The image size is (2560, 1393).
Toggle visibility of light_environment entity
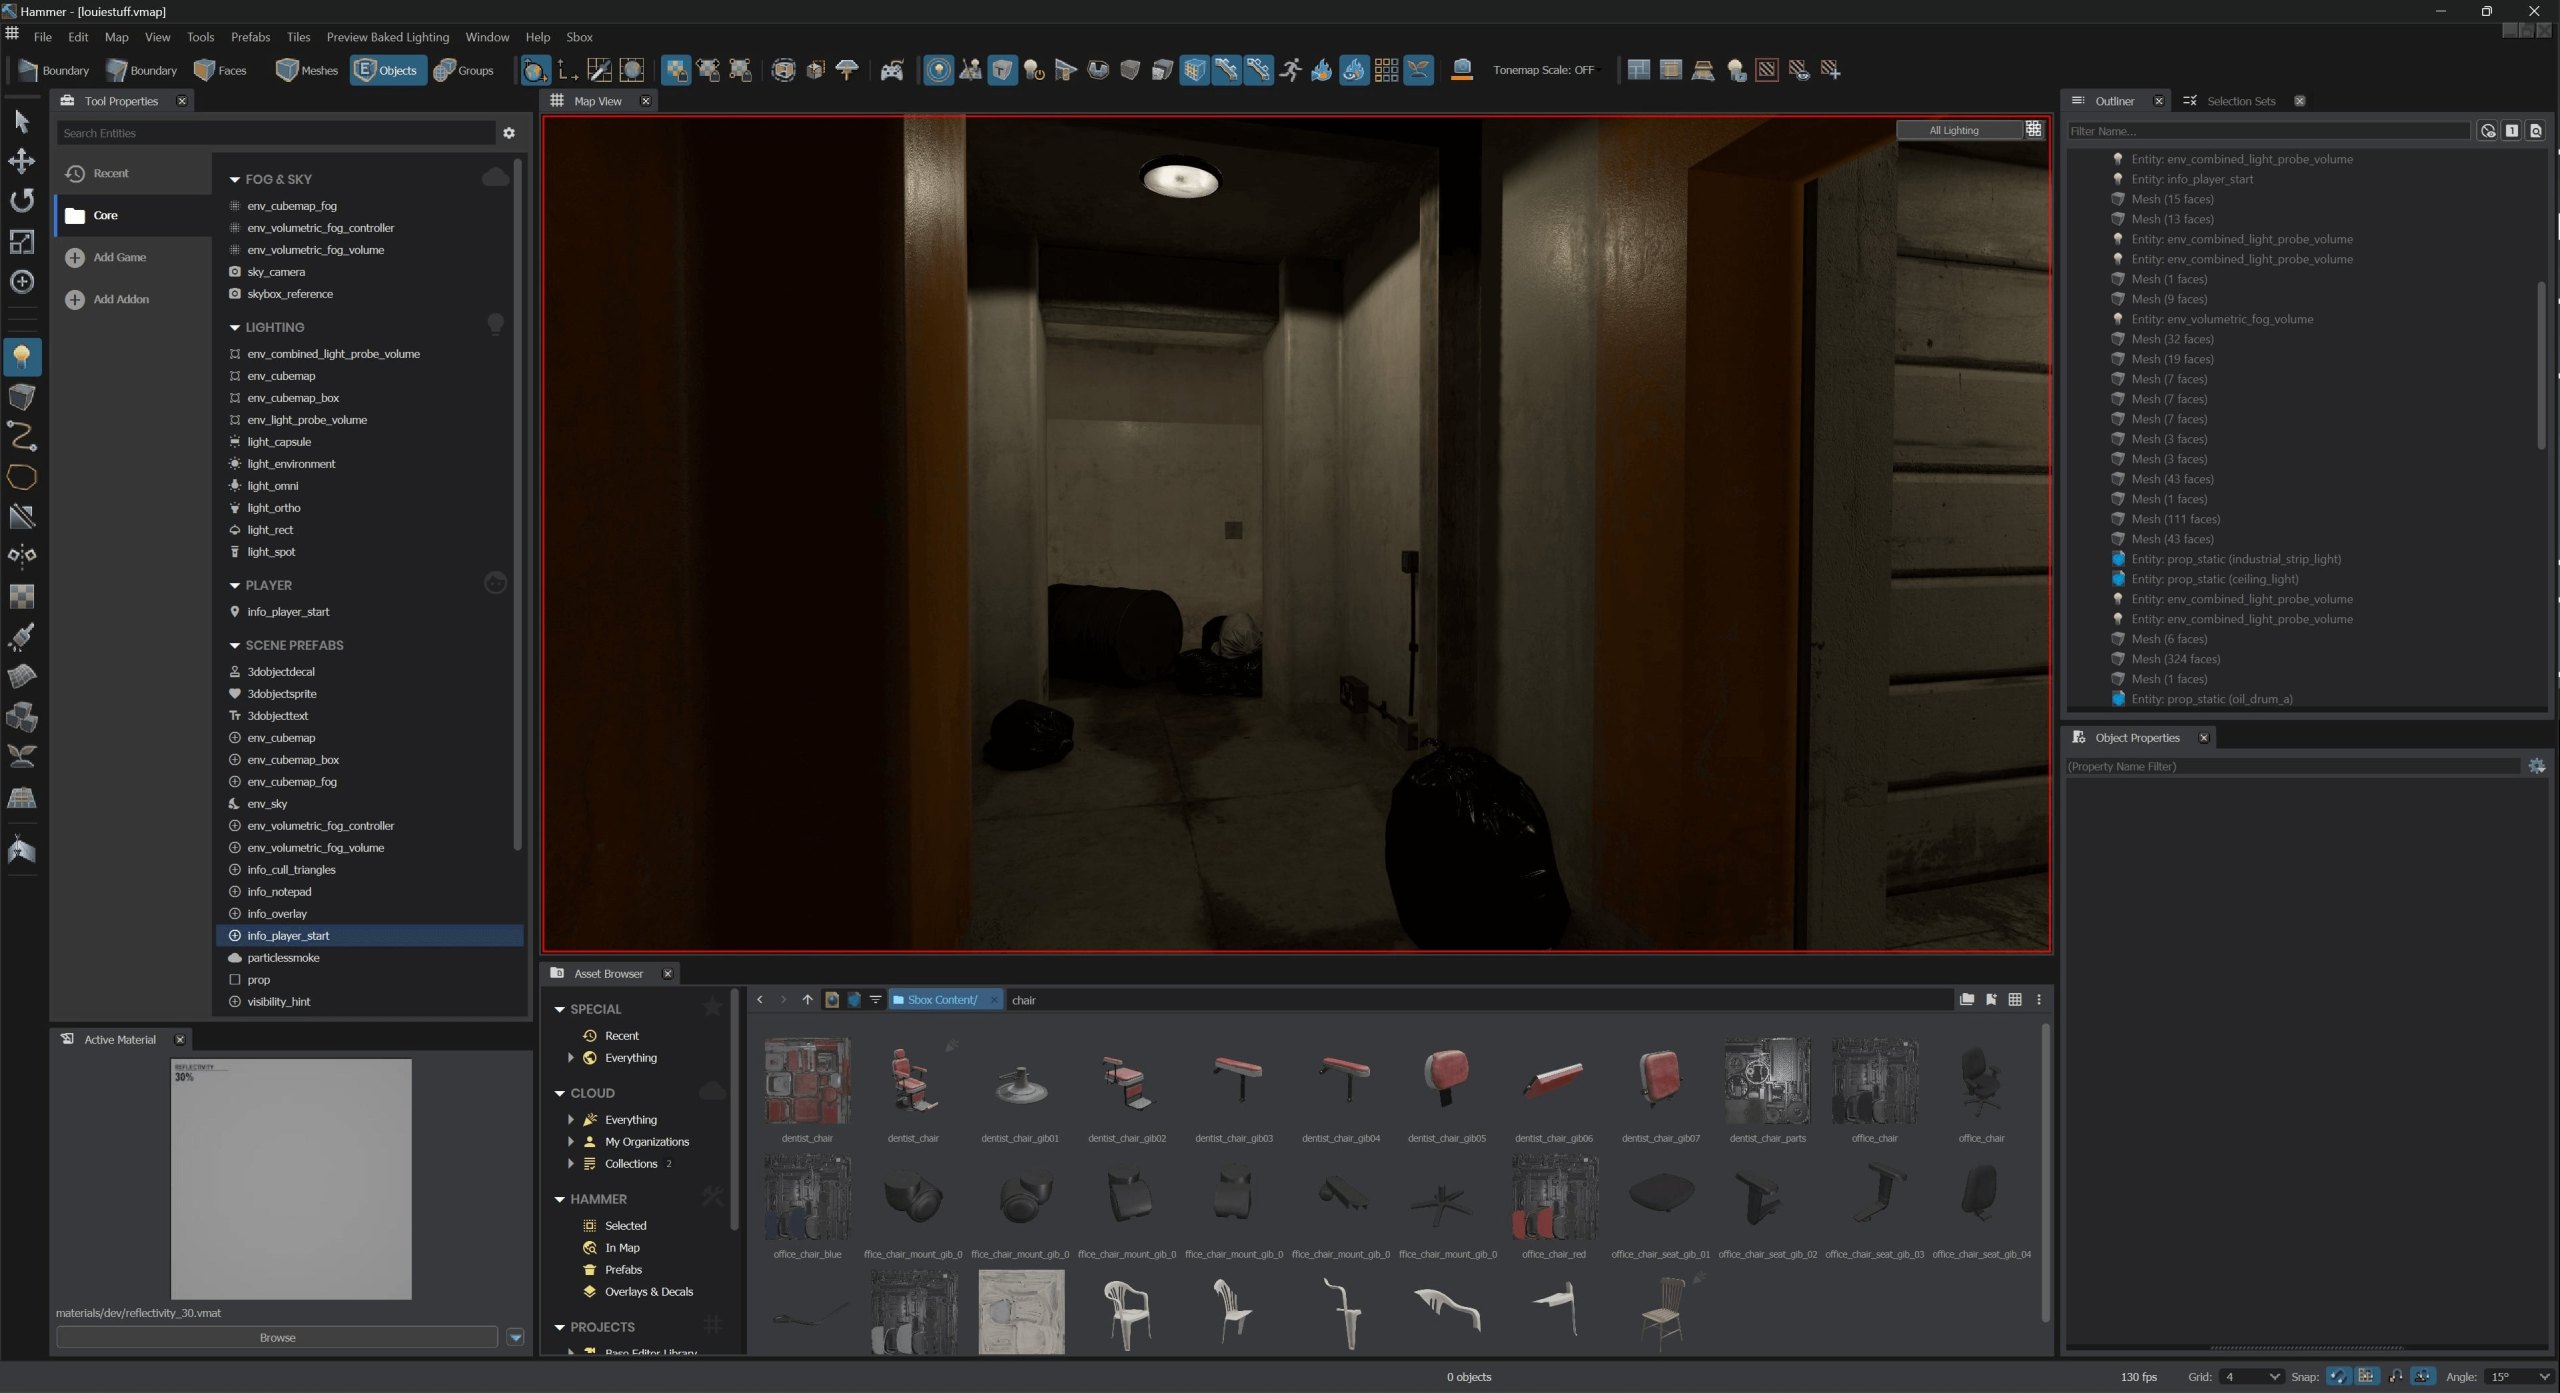497,463
